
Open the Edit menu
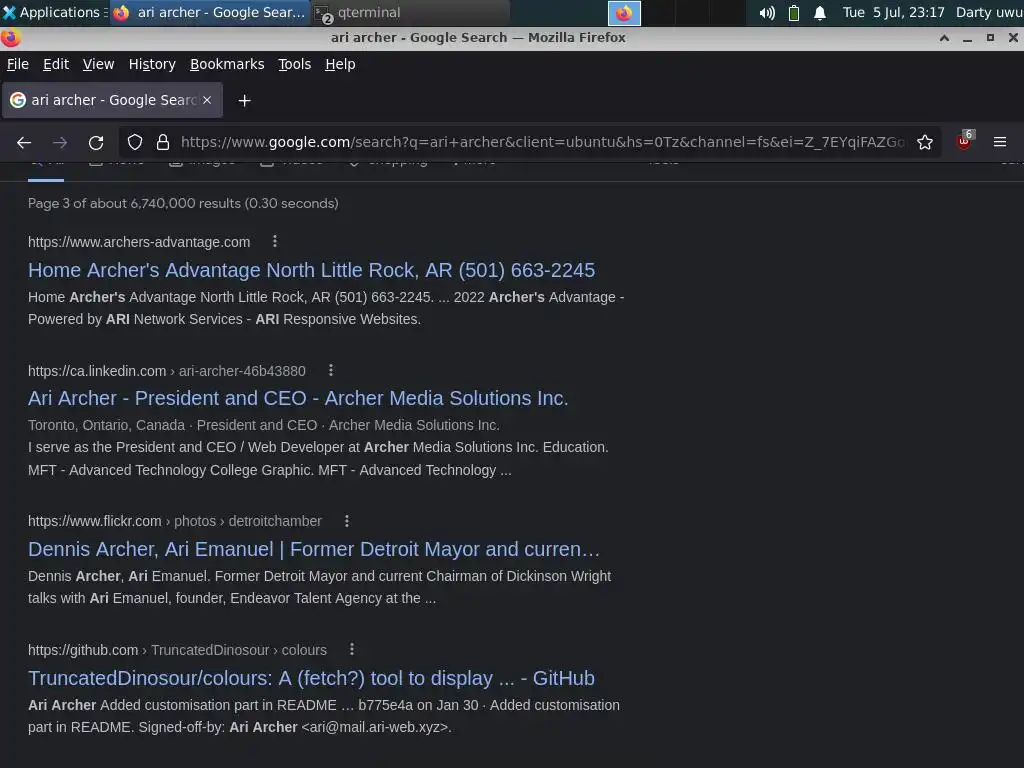tap(56, 64)
